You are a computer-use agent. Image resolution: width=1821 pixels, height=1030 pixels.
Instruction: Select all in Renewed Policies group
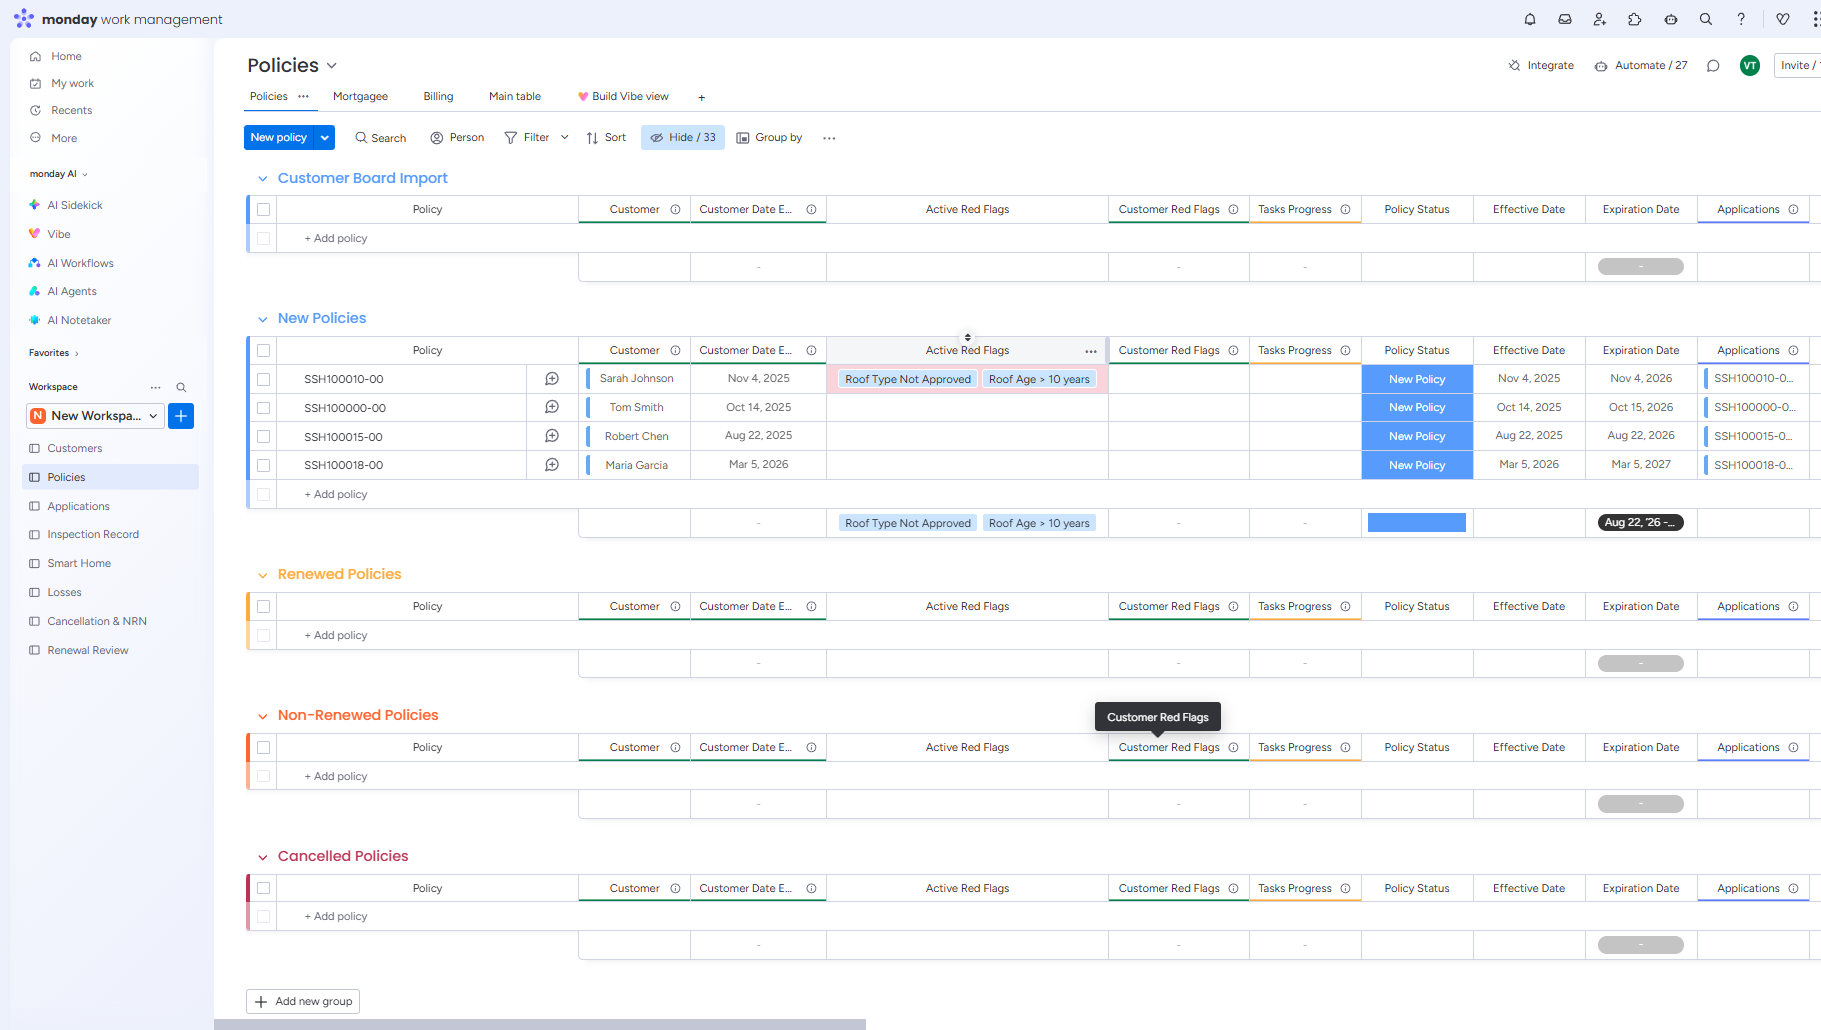pos(263,607)
